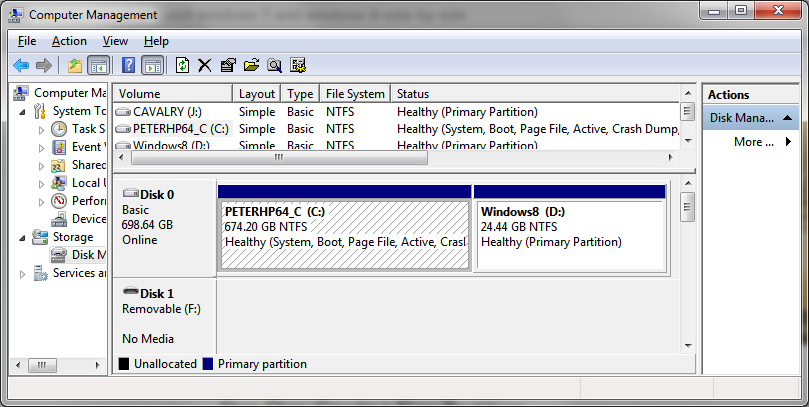Select the PETERHP64_C partition block on Disk 0
Image resolution: width=809 pixels, height=407 pixels.
(x=345, y=235)
